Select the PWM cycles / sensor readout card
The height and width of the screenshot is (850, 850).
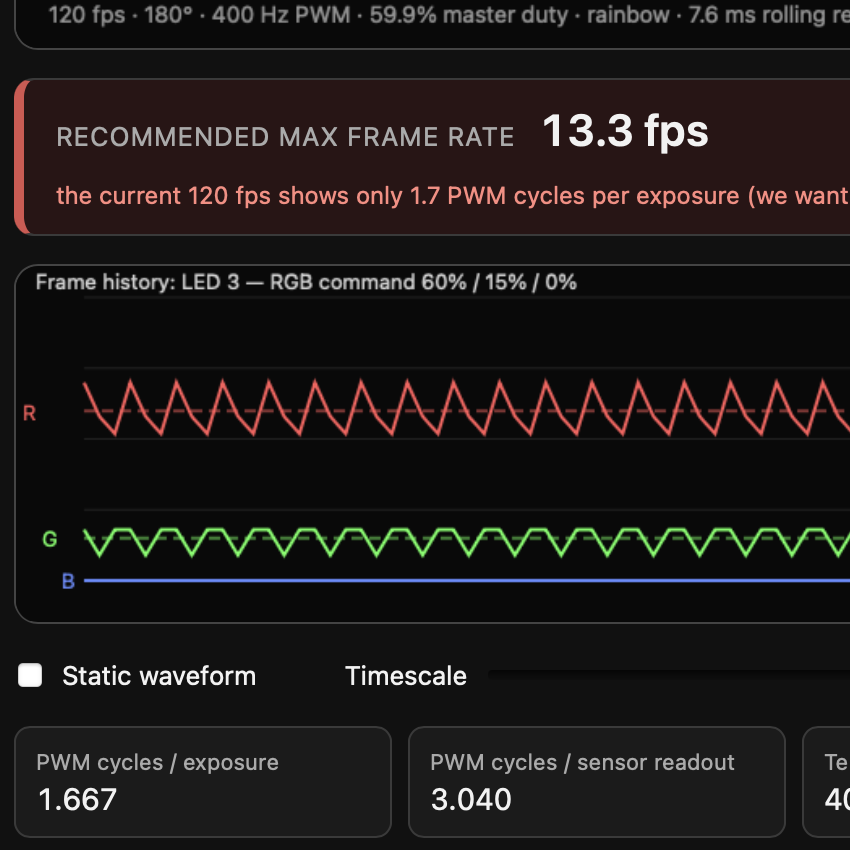click(596, 782)
